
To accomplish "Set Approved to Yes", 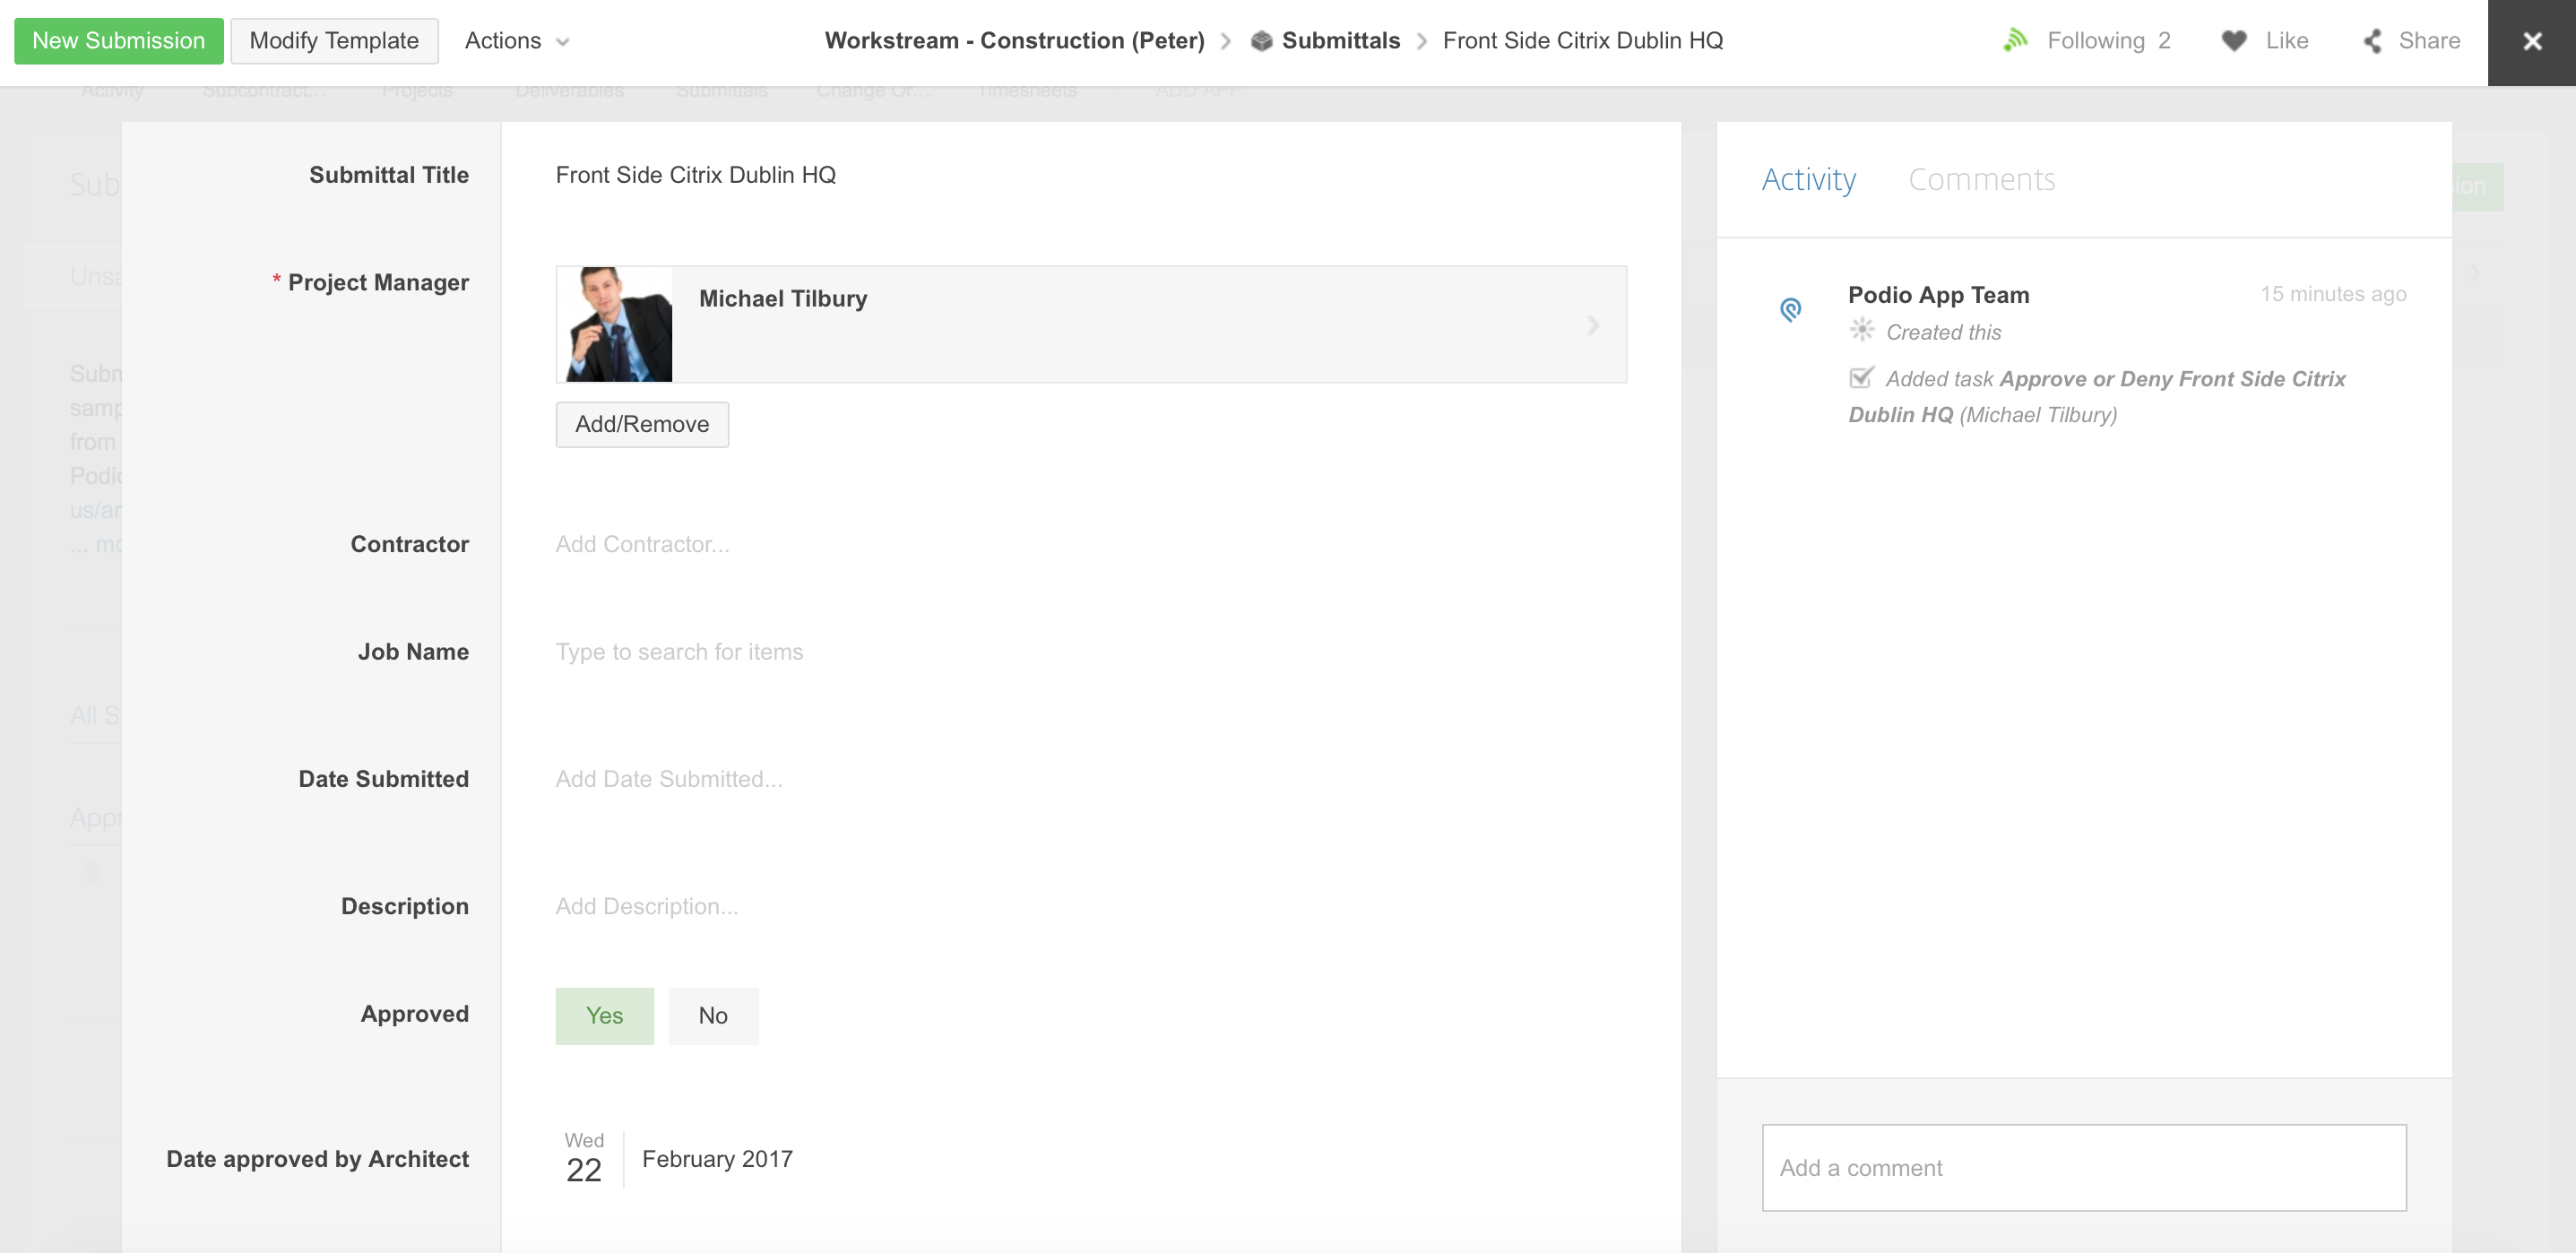I will (x=604, y=1016).
